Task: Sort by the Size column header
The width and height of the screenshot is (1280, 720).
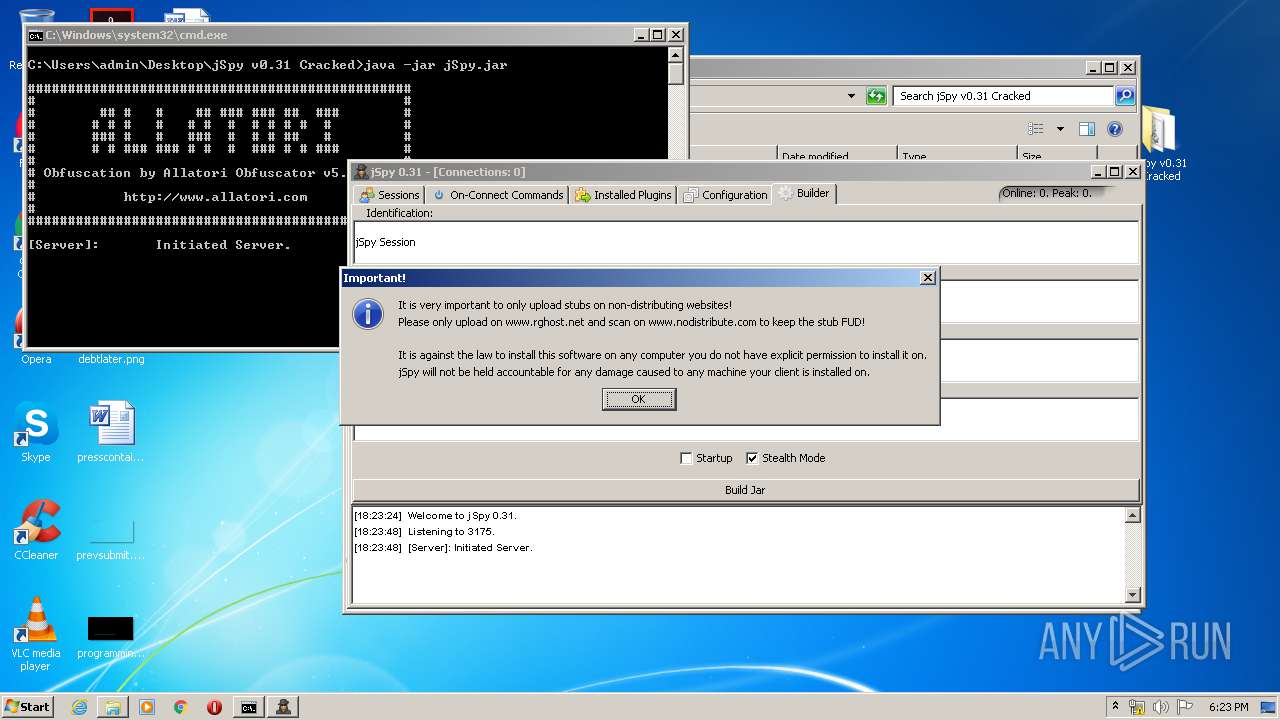Action: [x=1055, y=156]
